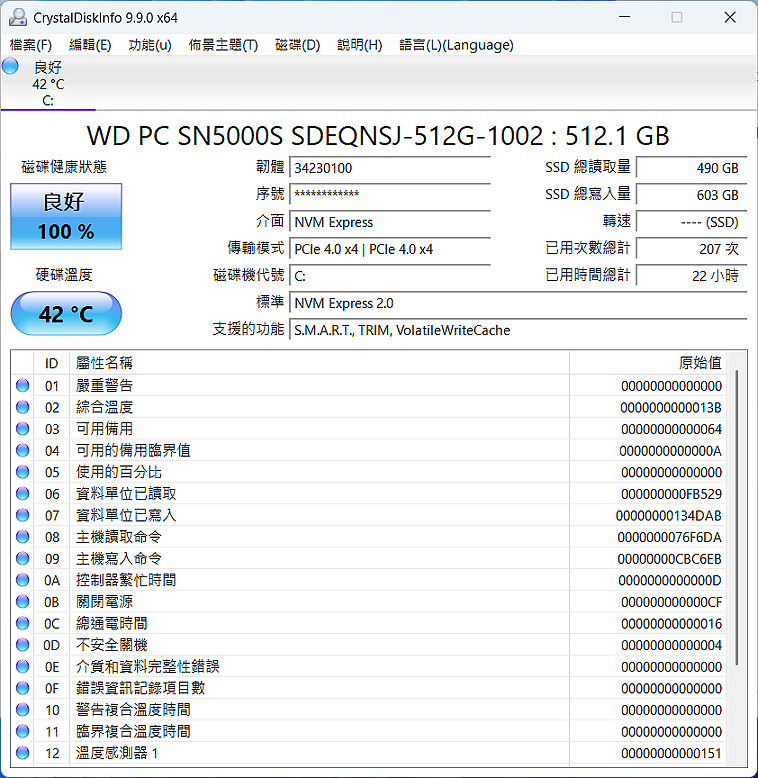The image size is (758, 778).
Task: Click the 屬性名稱 column header
Action: [319, 363]
